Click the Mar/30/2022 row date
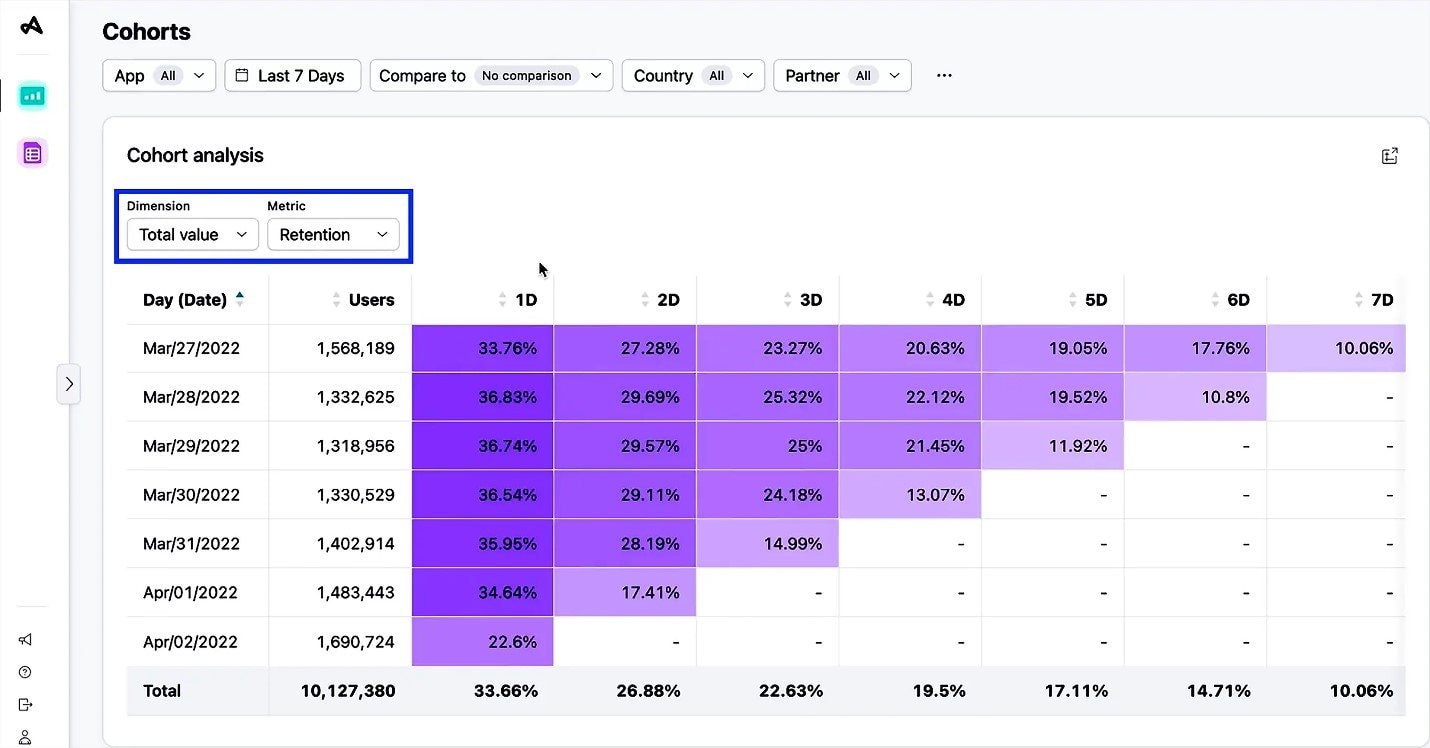The height and width of the screenshot is (748, 1430). coord(191,495)
